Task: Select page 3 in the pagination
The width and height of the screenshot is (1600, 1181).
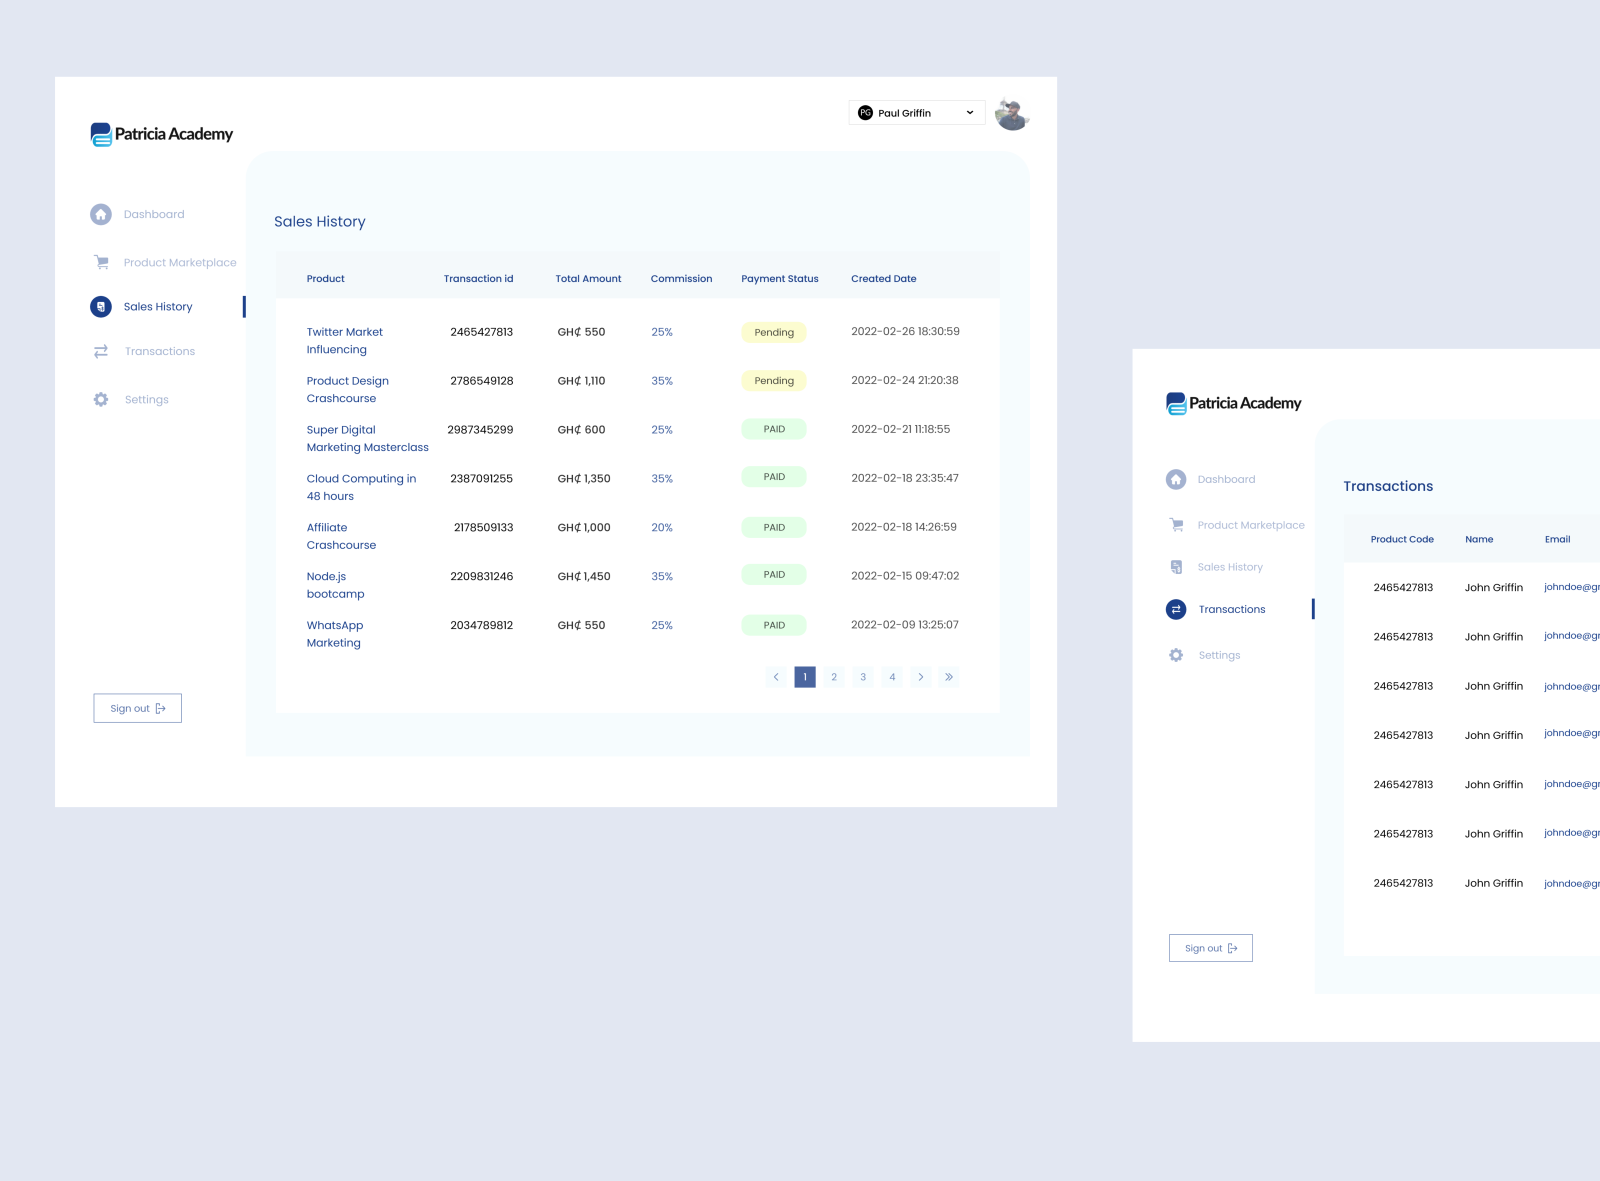Action: point(862,677)
